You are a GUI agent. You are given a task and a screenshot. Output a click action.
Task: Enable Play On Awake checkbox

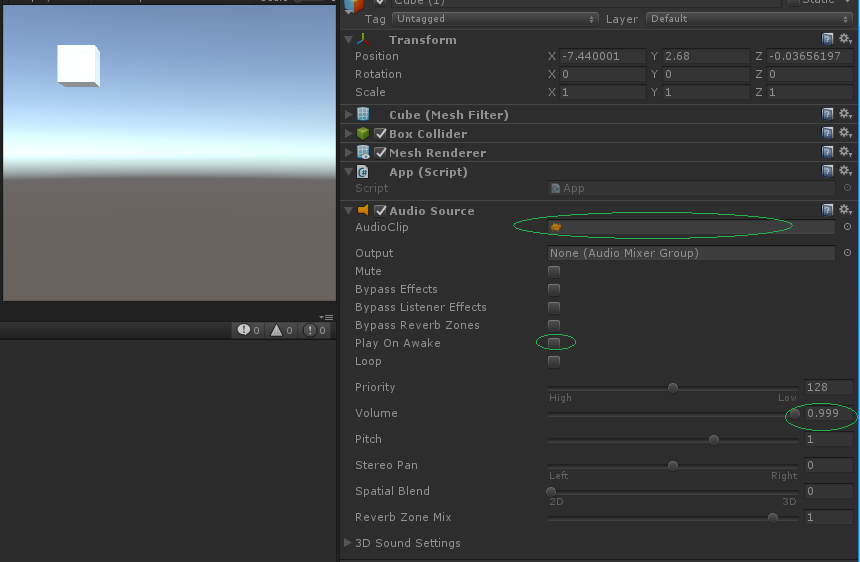pyautogui.click(x=554, y=343)
